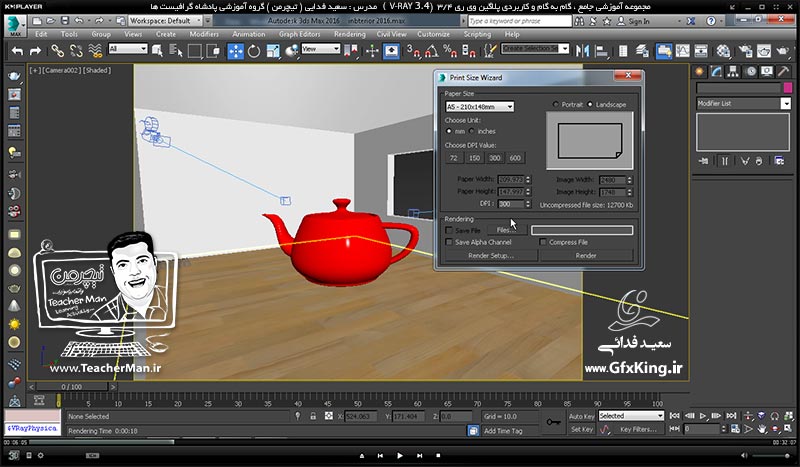Image resolution: width=800 pixels, height=467 pixels.
Task: Open the Modify tab in command panel
Action: pos(716,71)
